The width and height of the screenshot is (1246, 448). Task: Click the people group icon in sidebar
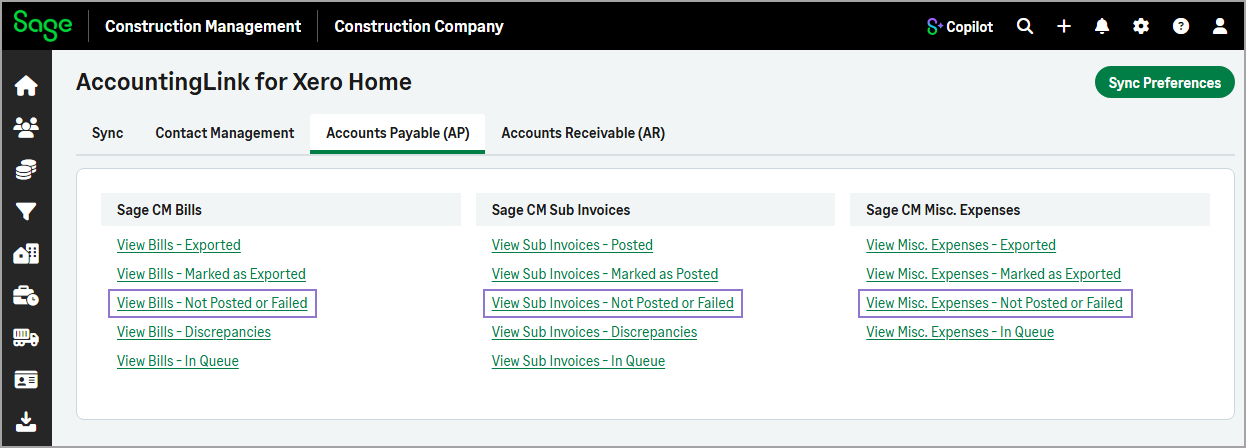tap(26, 127)
